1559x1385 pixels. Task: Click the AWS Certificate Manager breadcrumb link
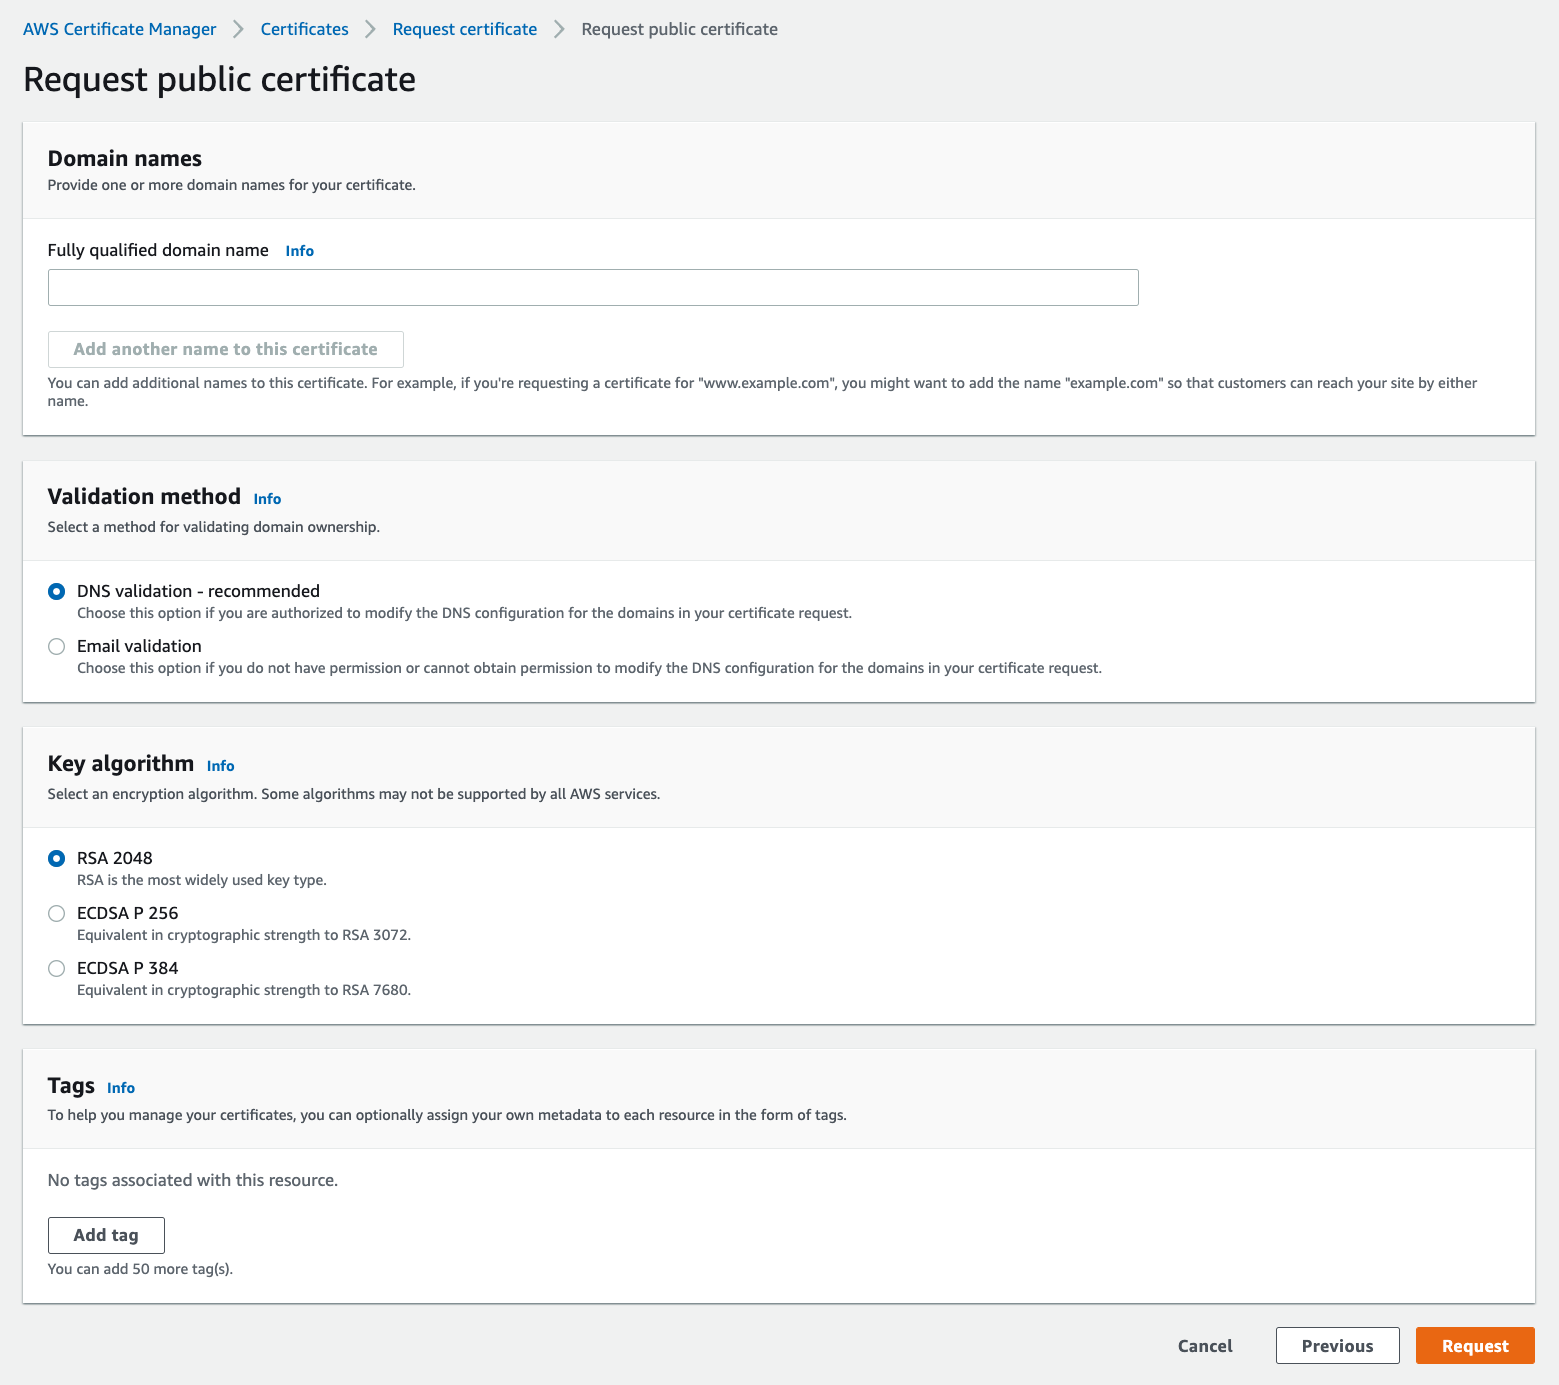[x=119, y=29]
